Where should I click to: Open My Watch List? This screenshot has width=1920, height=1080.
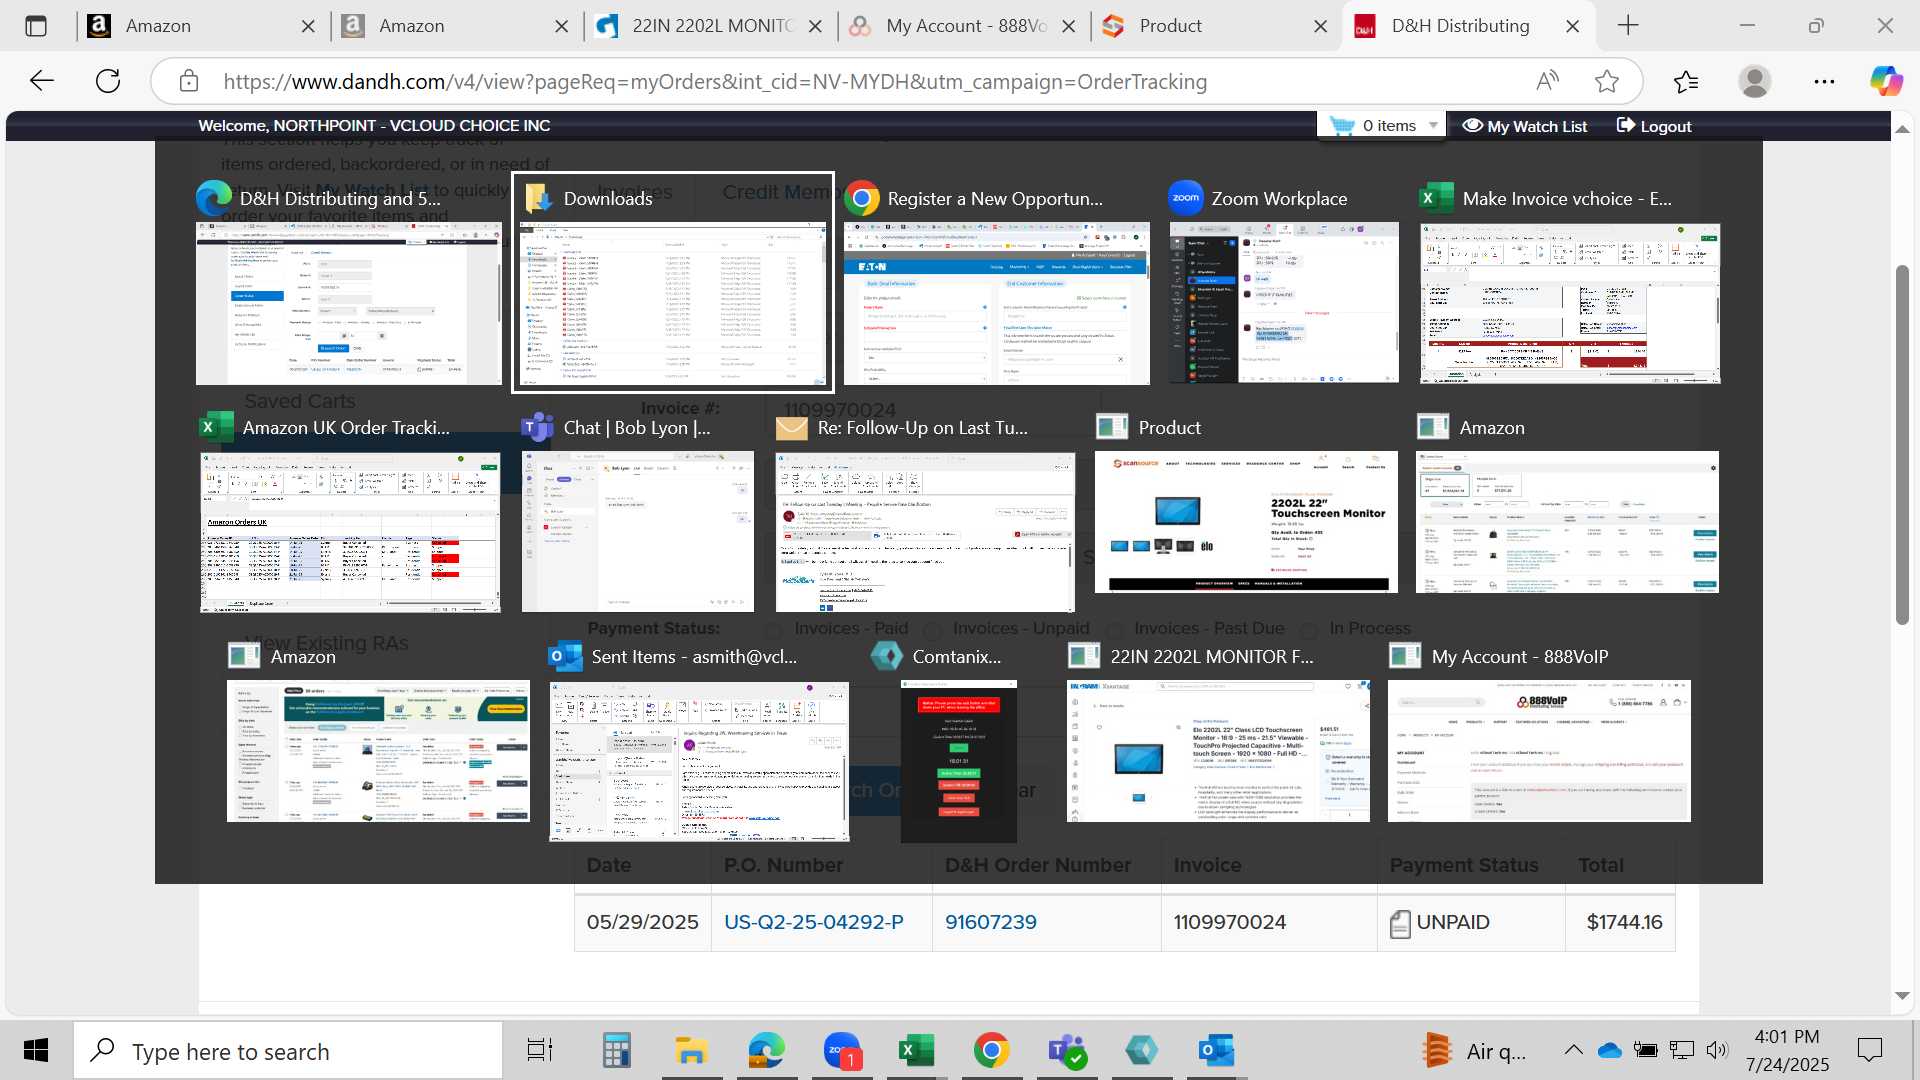point(1525,126)
